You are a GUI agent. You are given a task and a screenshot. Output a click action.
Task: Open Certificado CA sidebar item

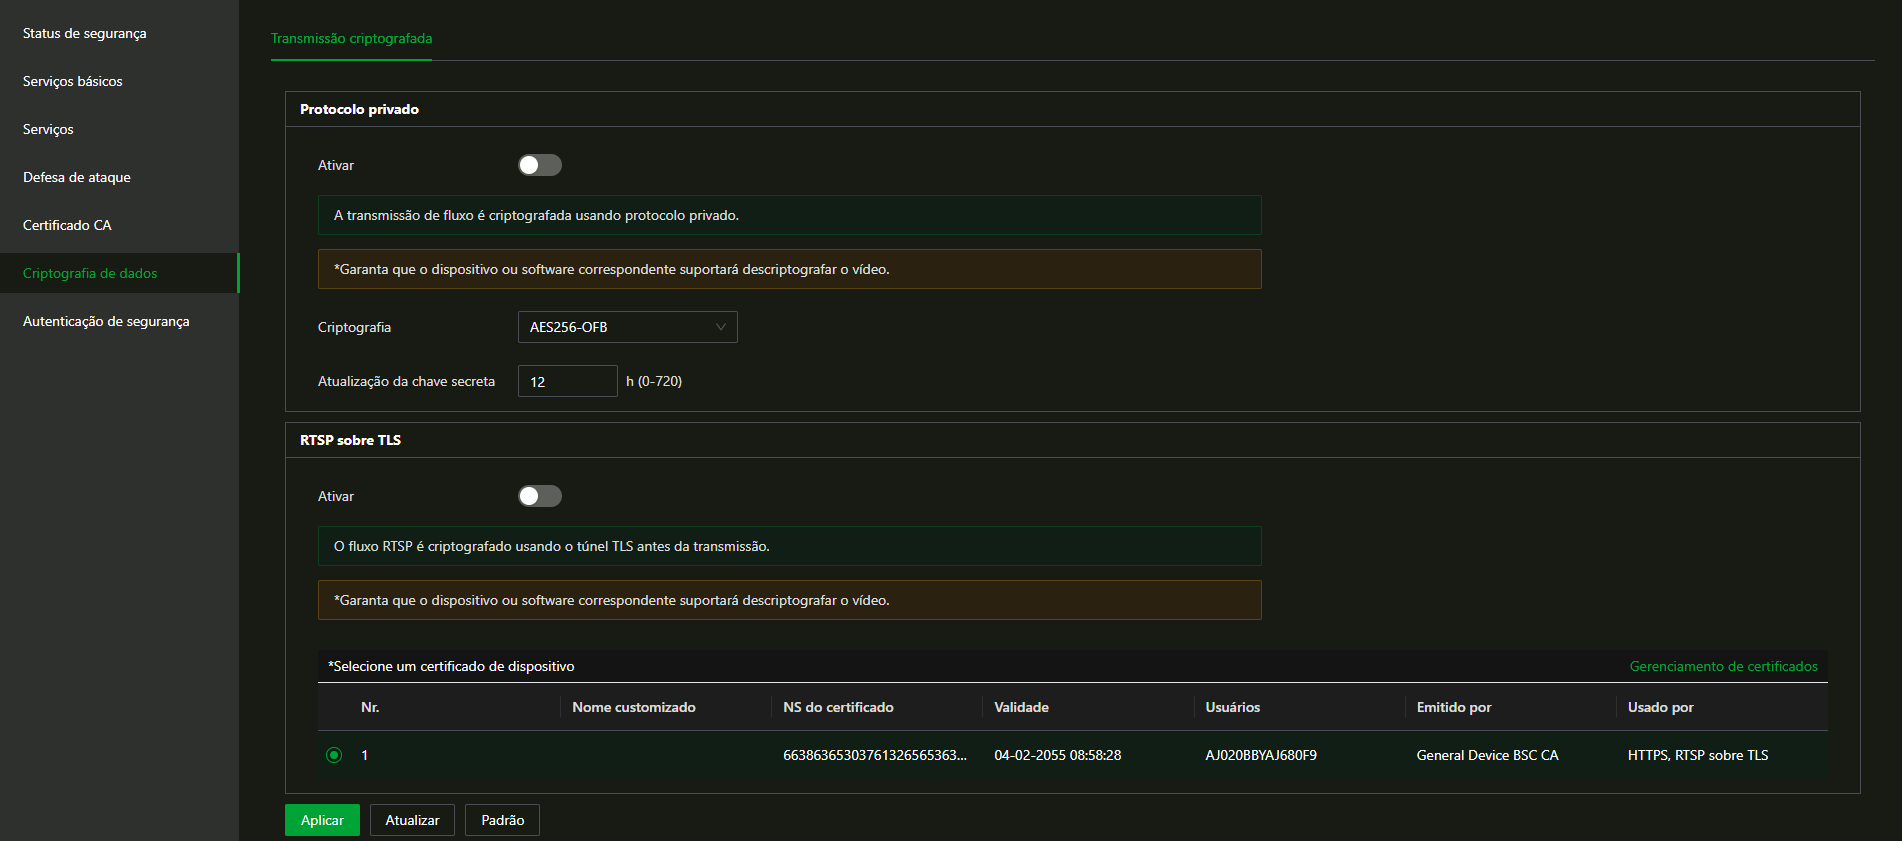pyautogui.click(x=67, y=225)
